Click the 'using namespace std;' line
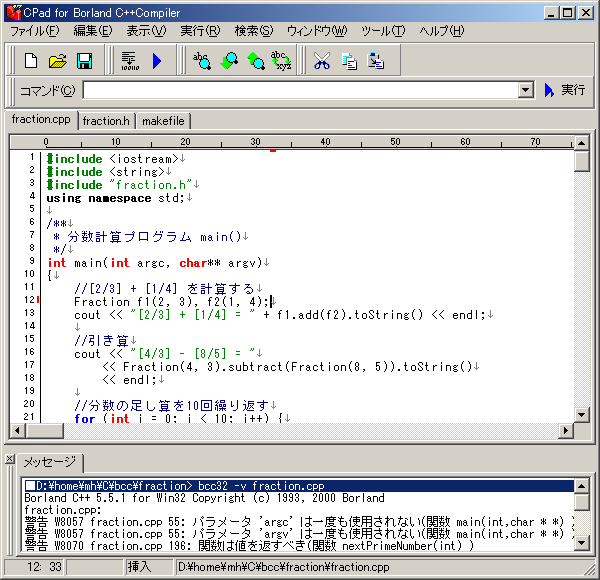This screenshot has width=600, height=580. tap(119, 198)
